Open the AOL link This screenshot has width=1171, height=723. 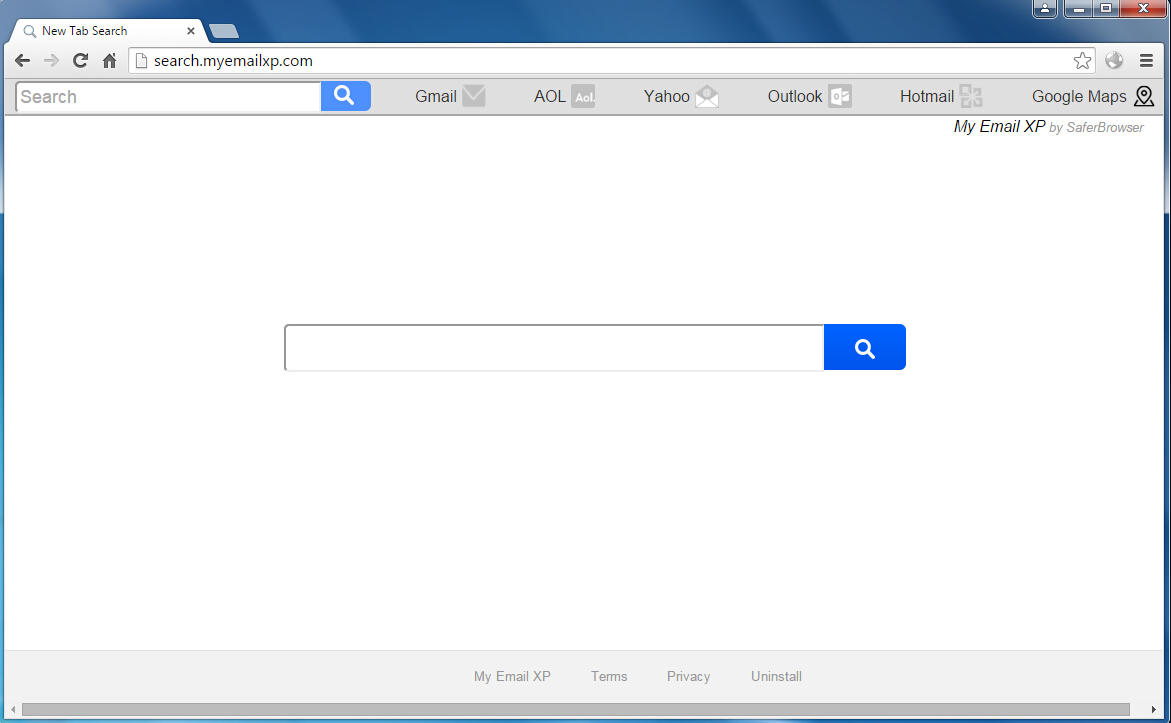(550, 96)
